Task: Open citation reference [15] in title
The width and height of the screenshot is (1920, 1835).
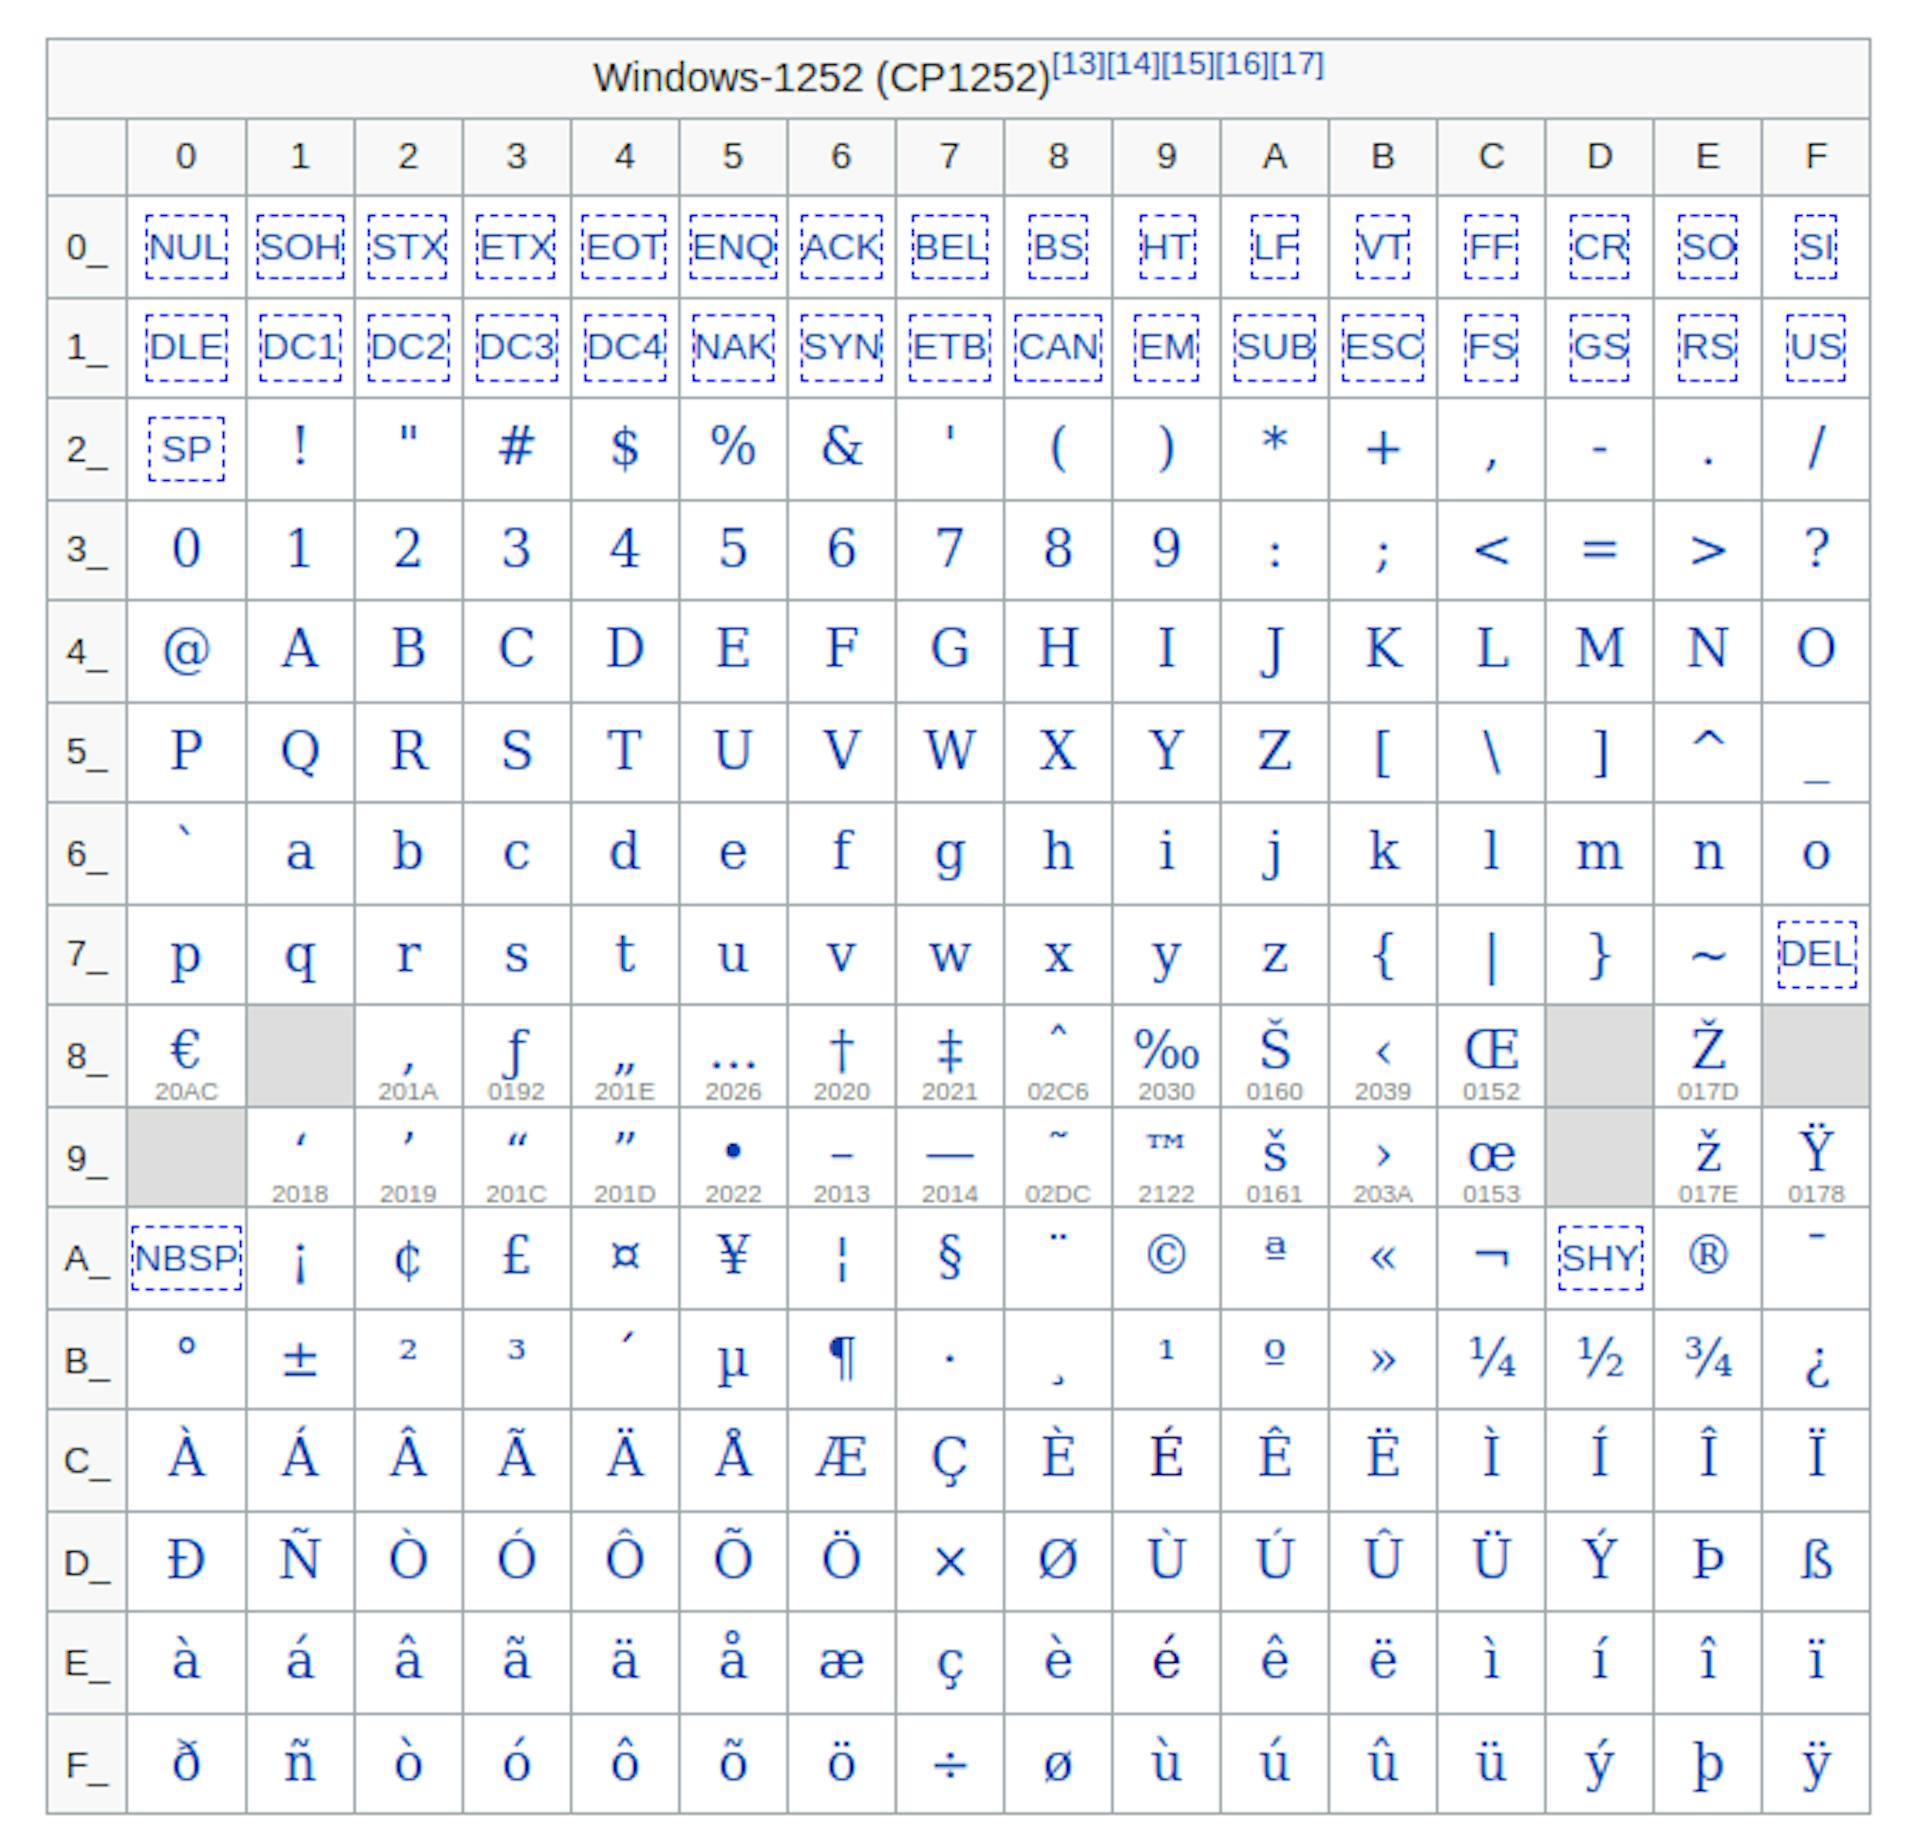Action: coord(1188,64)
